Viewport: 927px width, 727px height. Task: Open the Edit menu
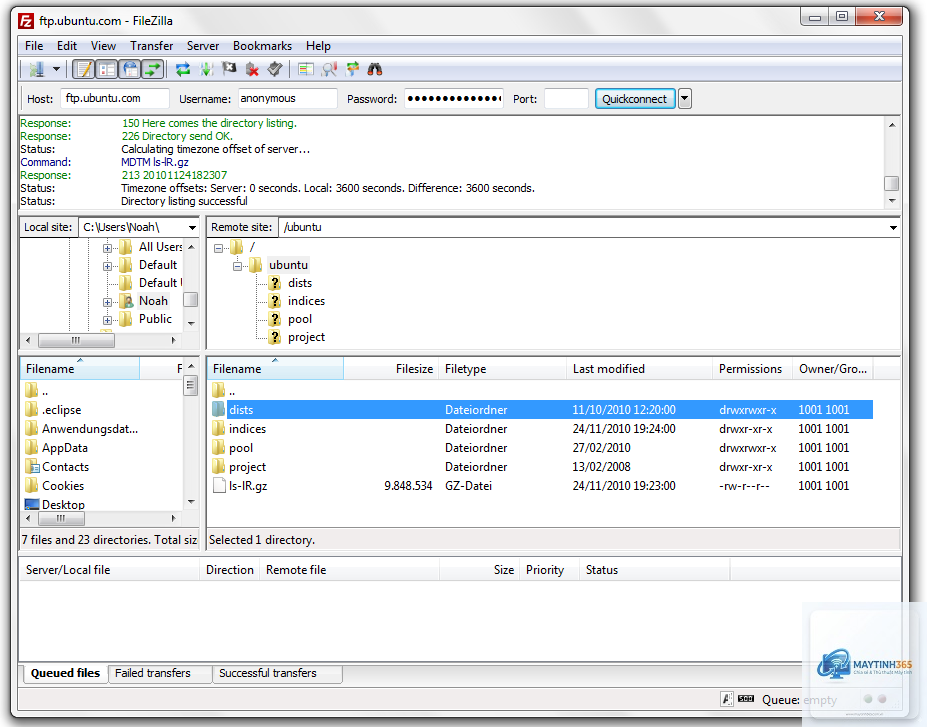(67, 46)
